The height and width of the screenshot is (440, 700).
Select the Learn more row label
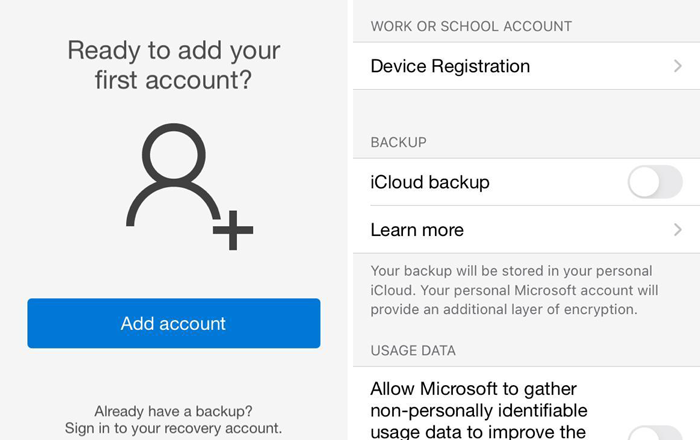point(417,230)
